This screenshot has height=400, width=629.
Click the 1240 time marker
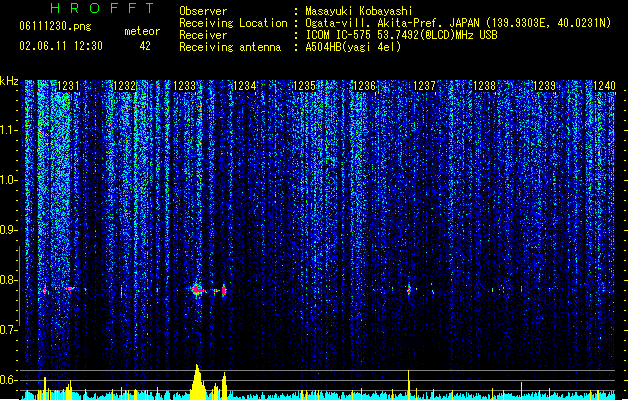click(x=604, y=86)
